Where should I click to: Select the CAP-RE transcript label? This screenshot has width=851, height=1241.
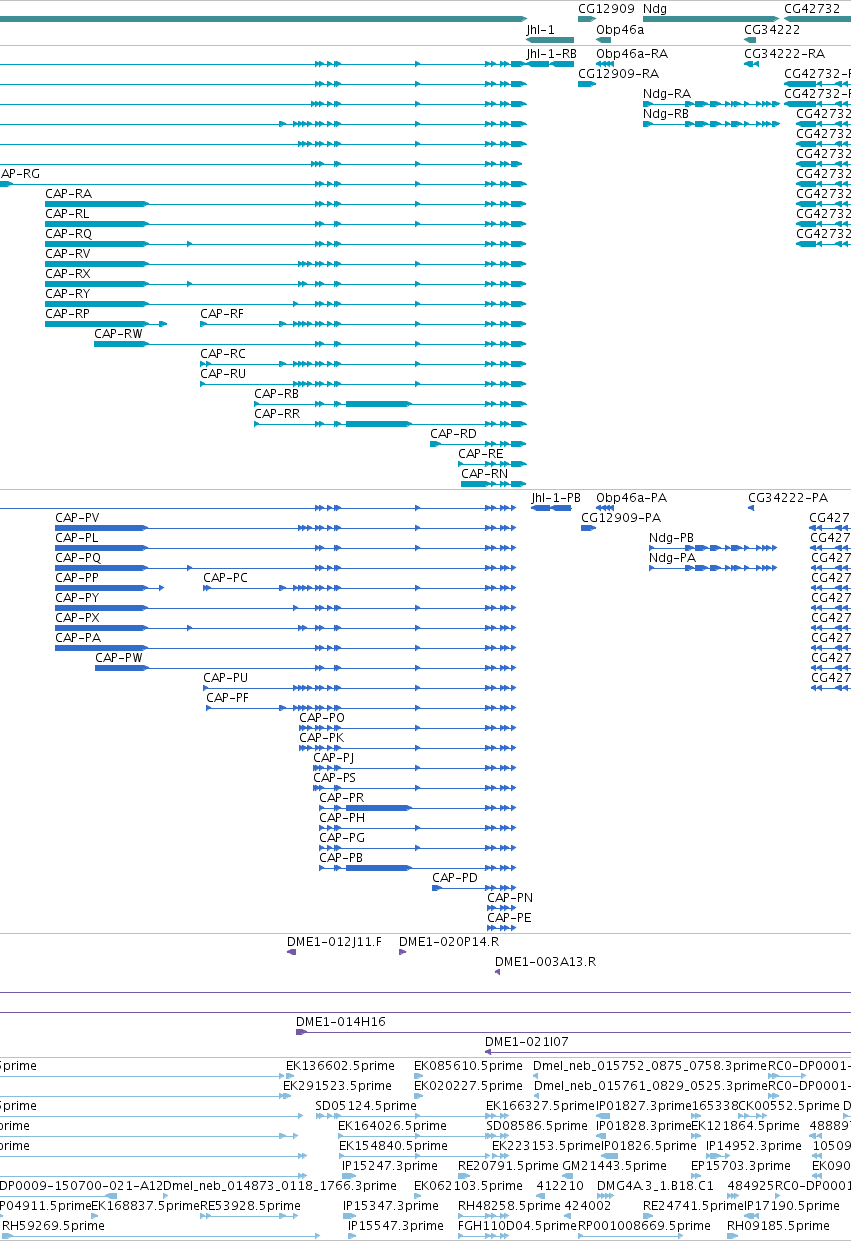click(481, 454)
